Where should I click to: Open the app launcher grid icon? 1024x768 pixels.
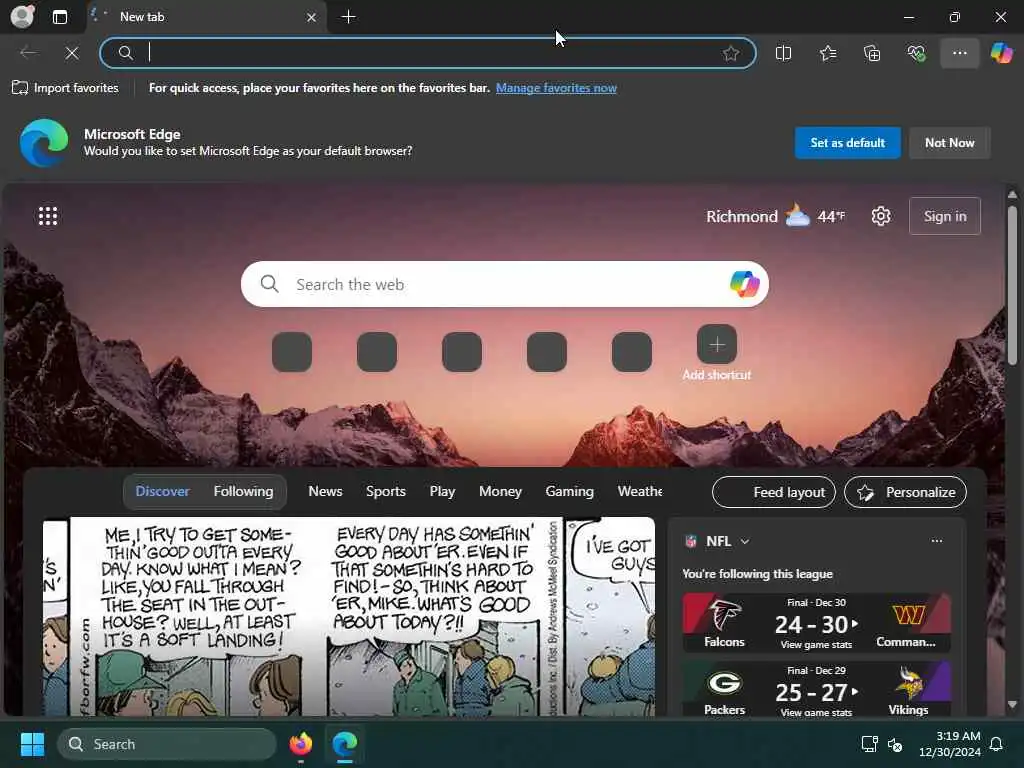tap(48, 216)
